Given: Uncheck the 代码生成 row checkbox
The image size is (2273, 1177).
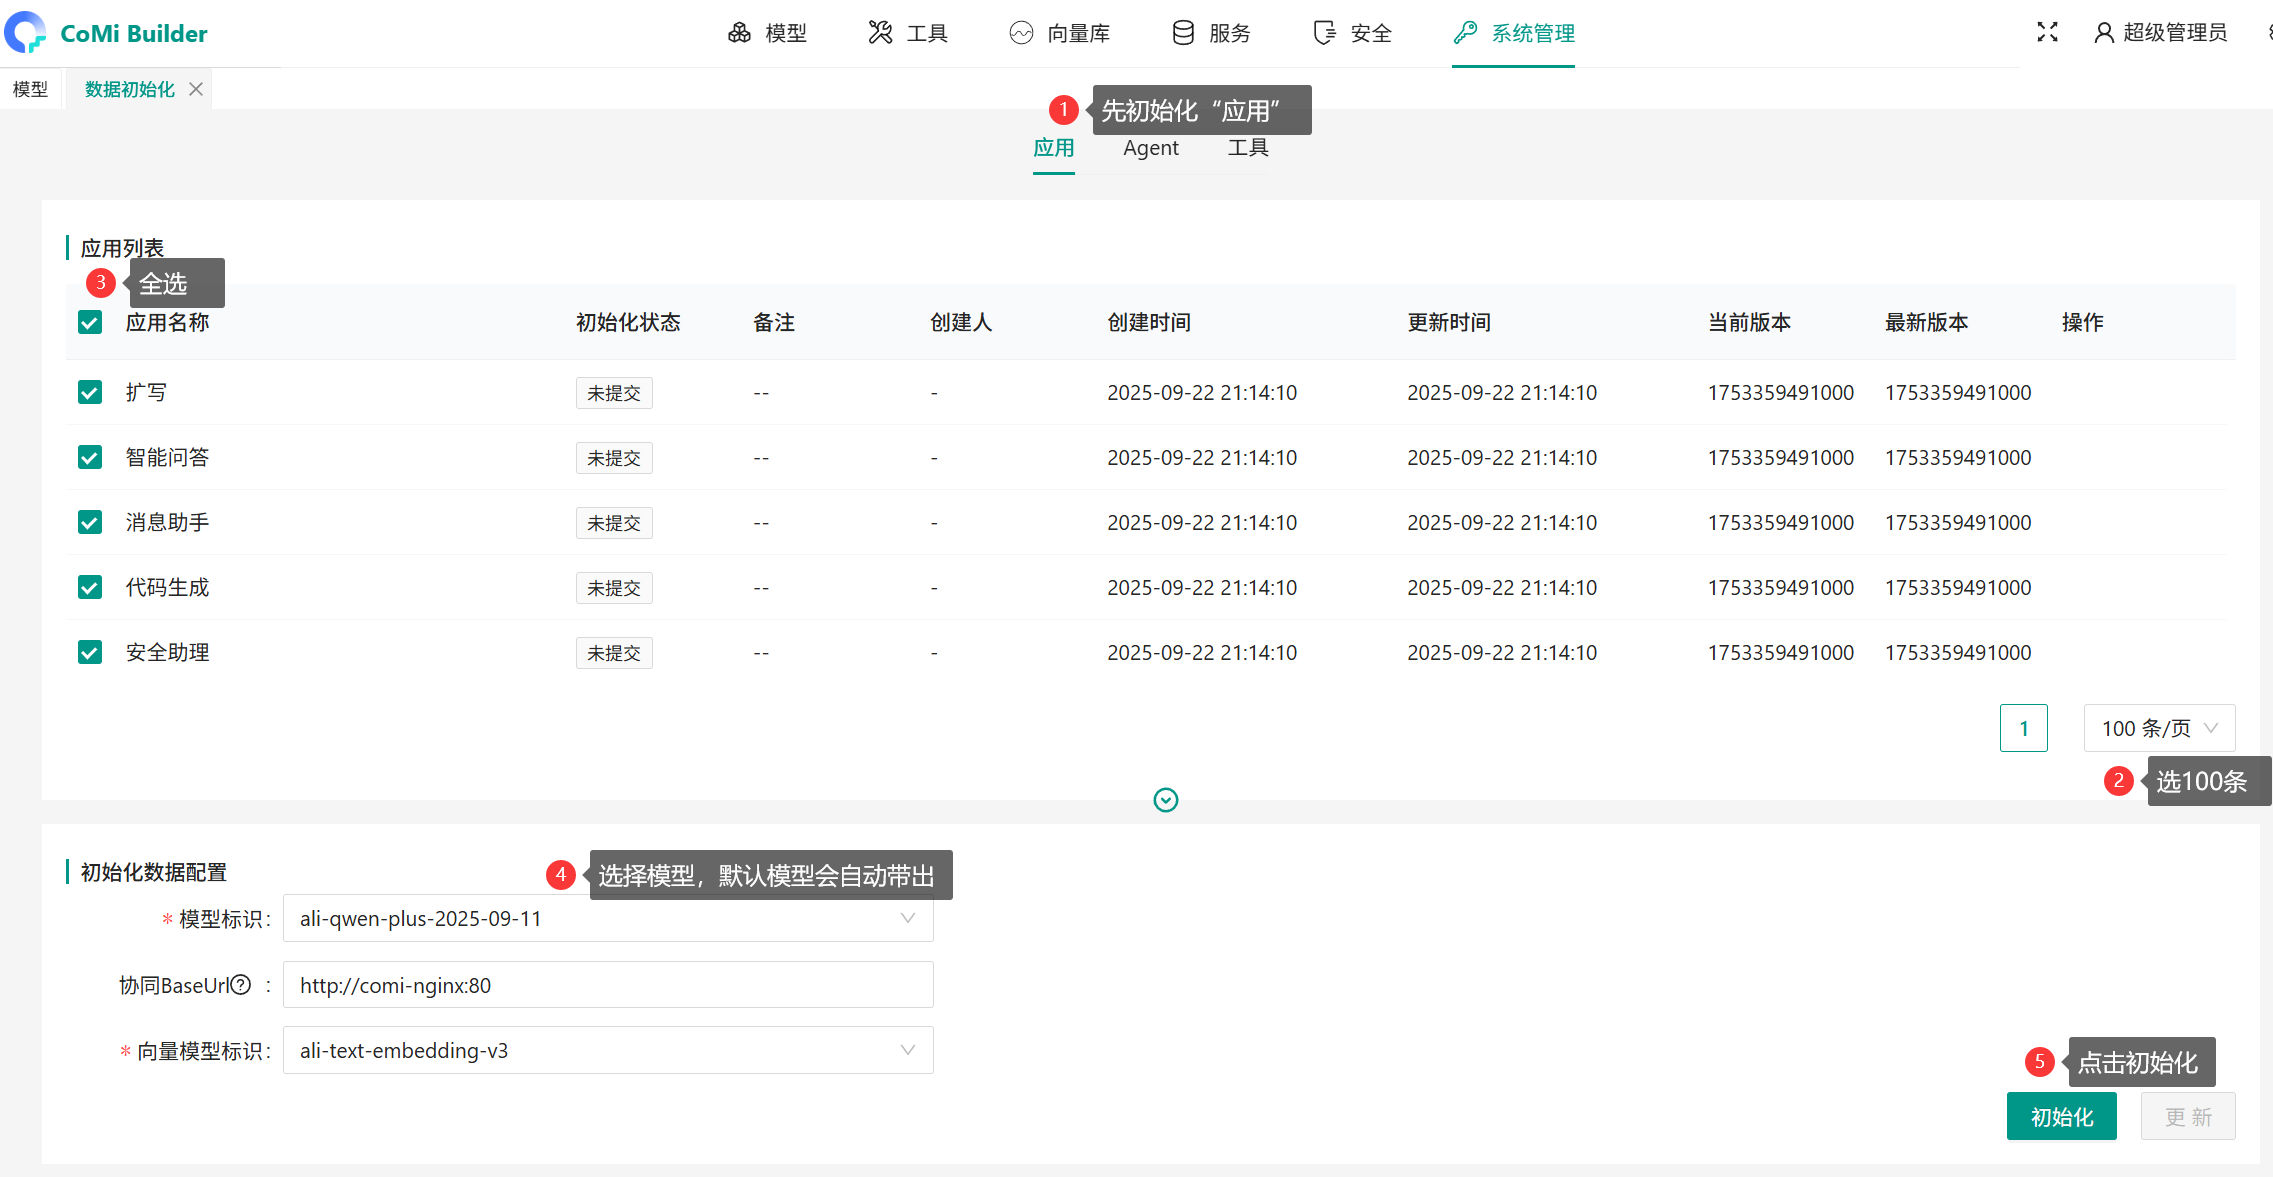Looking at the screenshot, I should click(x=90, y=587).
